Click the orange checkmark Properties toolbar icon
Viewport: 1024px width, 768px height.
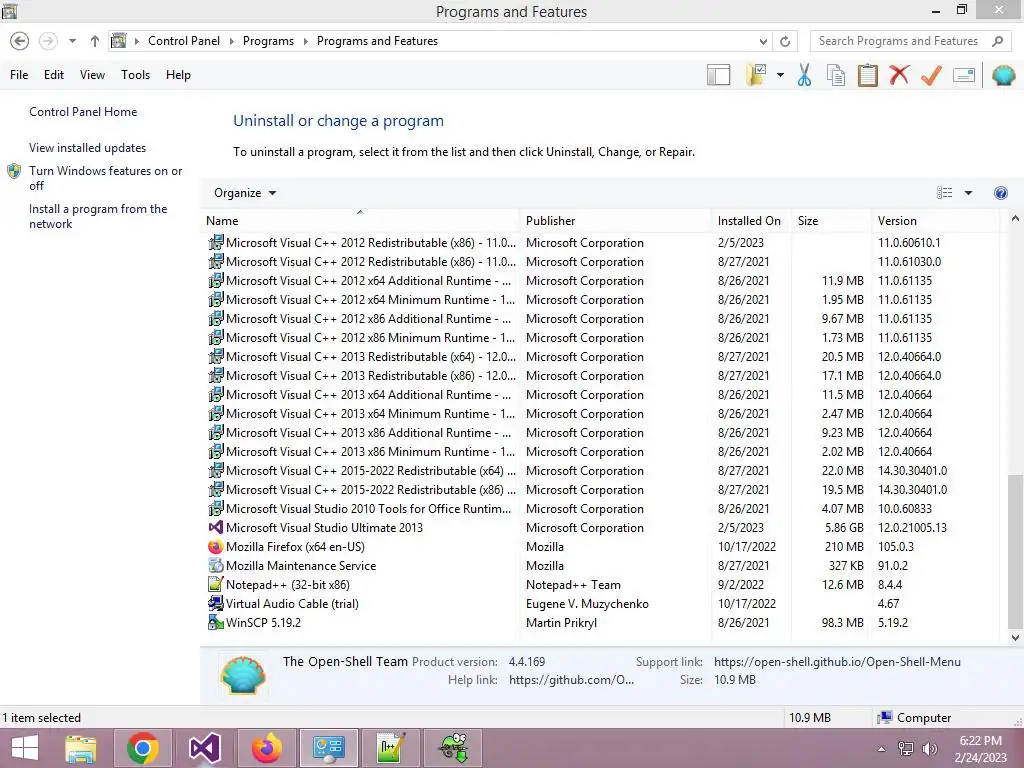point(931,75)
